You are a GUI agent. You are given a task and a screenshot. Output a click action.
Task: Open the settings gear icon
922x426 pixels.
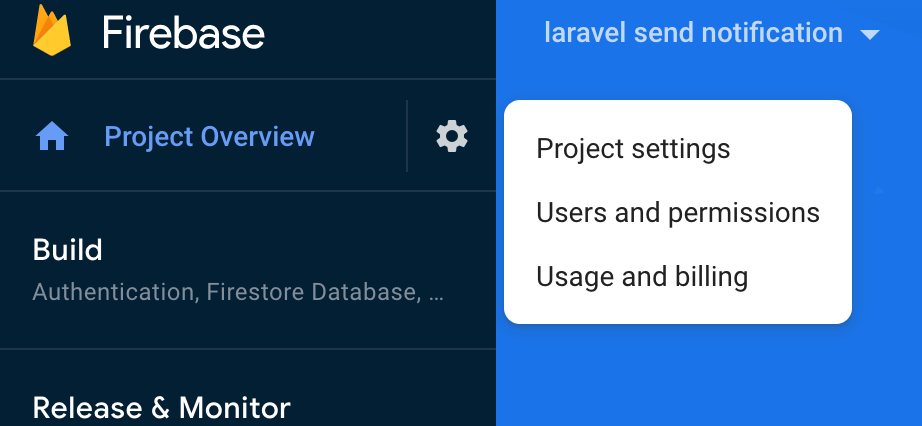tap(452, 137)
